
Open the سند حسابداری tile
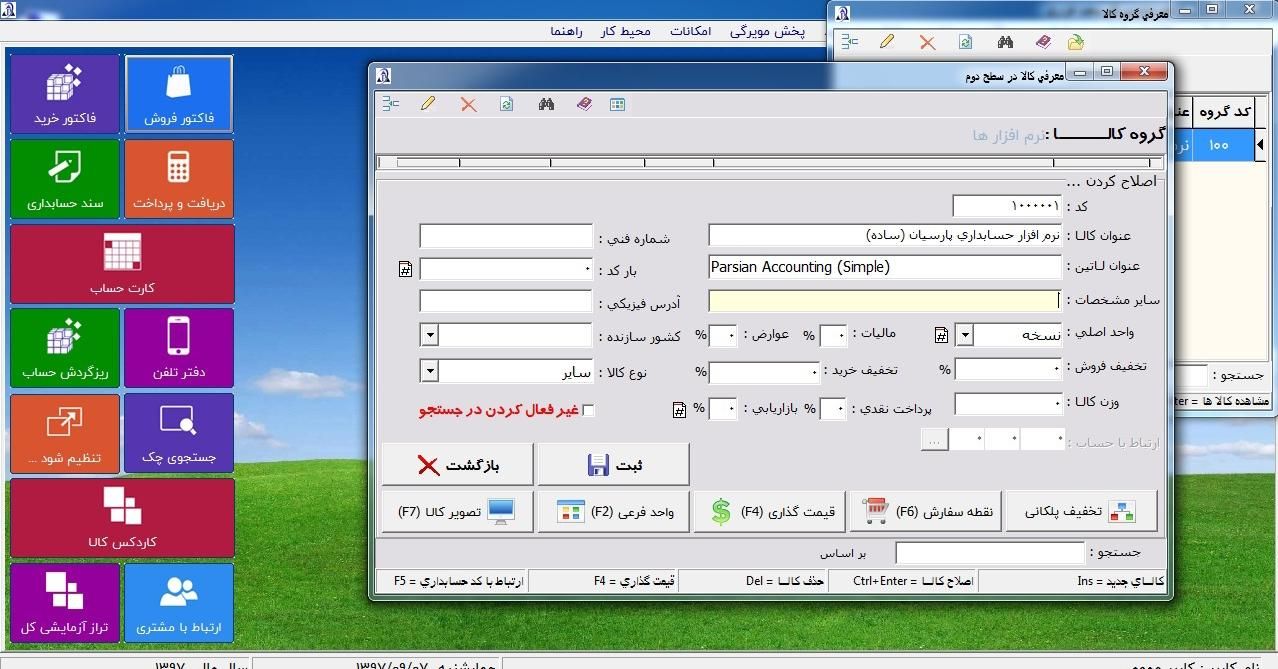coord(65,179)
